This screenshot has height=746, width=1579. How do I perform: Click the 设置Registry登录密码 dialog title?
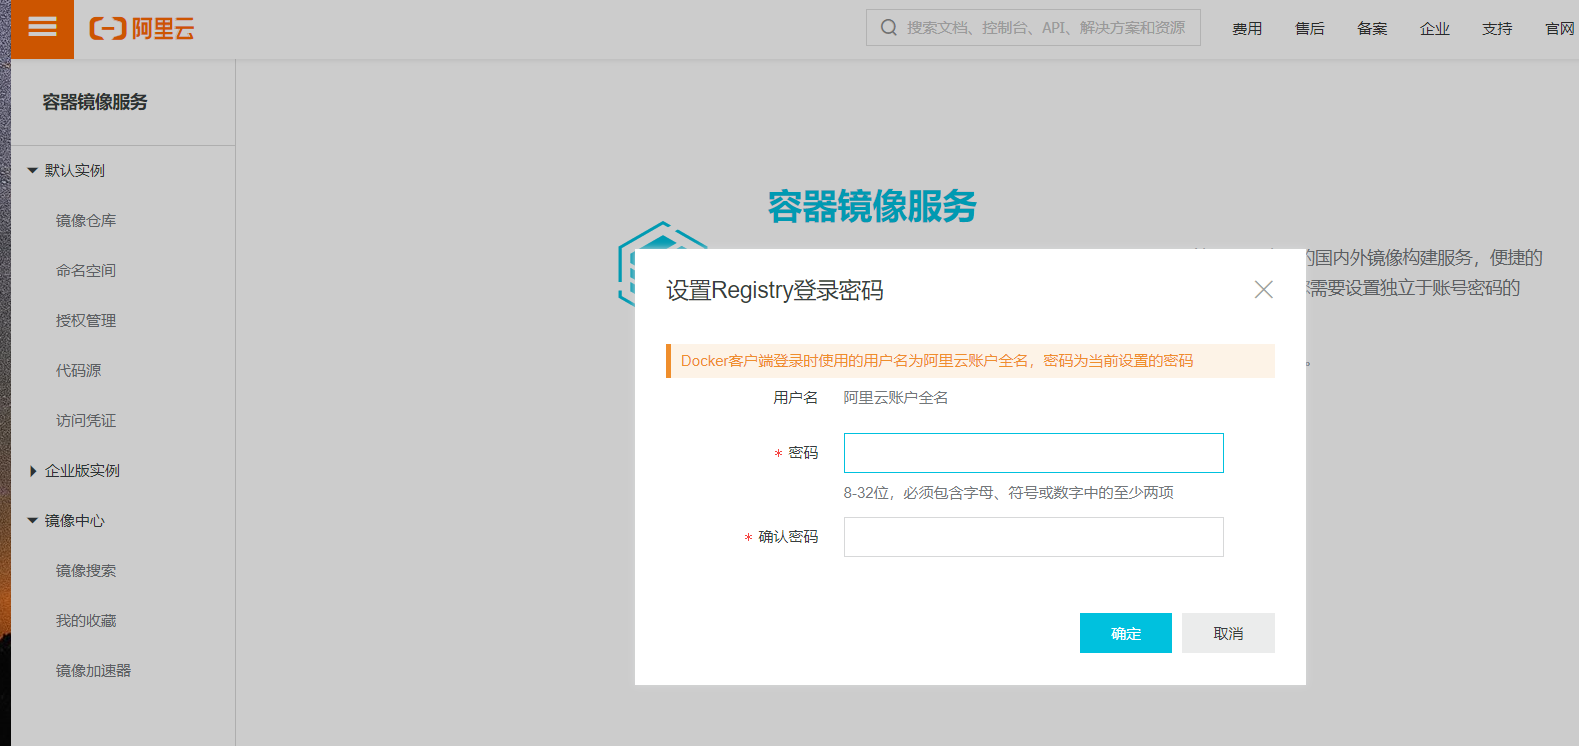(775, 290)
